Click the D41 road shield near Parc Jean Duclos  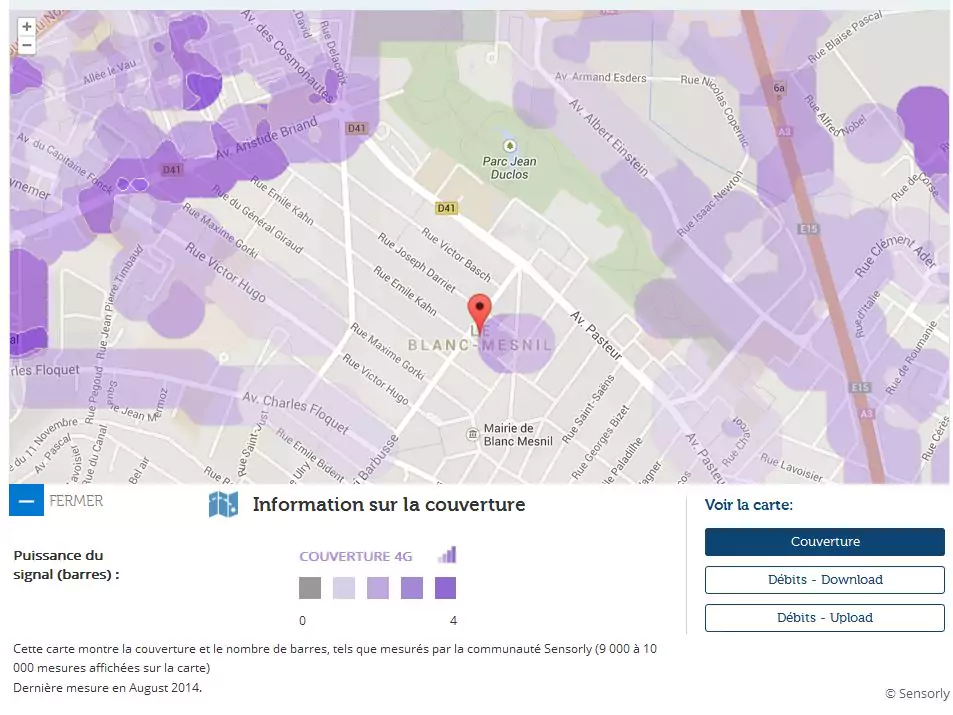446,208
